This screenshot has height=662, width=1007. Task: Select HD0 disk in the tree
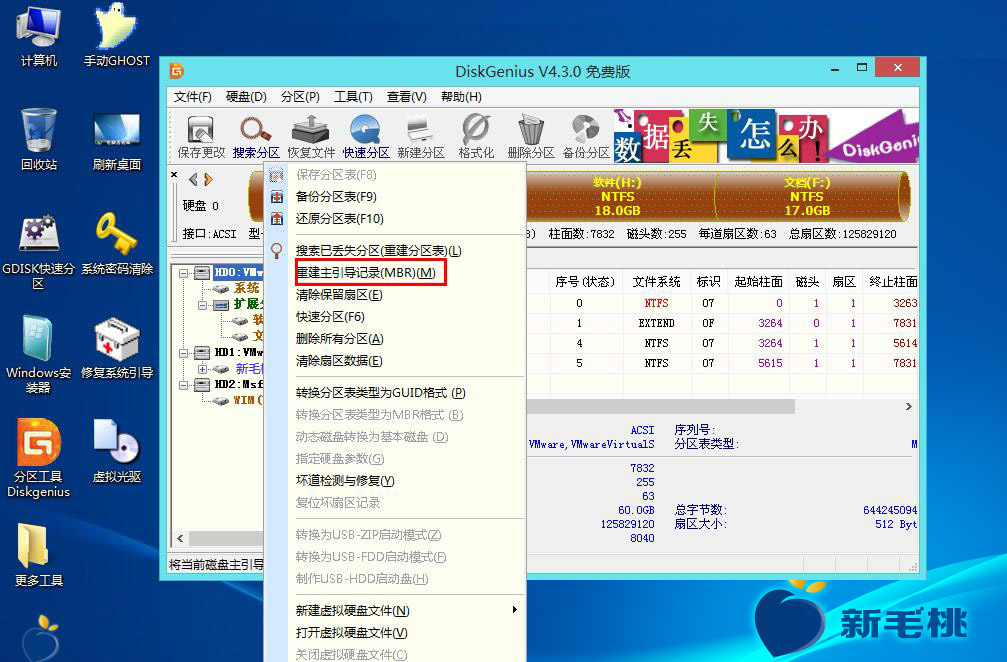click(x=238, y=272)
